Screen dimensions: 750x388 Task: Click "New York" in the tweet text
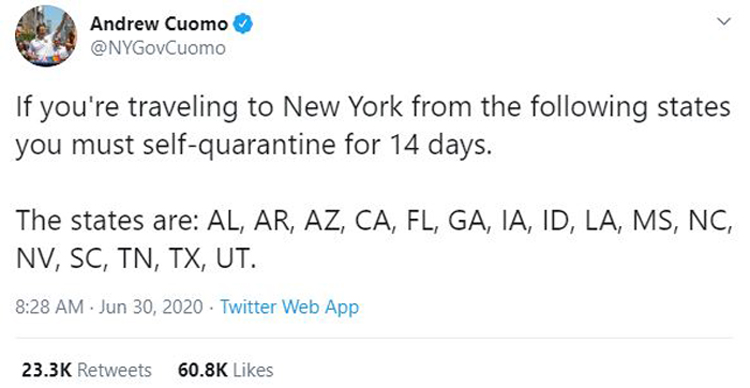coord(343,107)
